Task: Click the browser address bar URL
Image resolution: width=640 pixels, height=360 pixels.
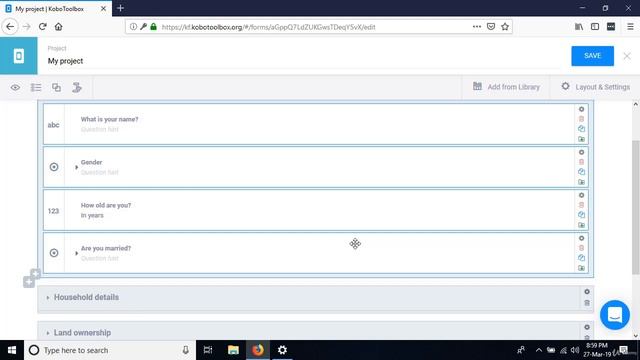Action: pyautogui.click(x=269, y=27)
